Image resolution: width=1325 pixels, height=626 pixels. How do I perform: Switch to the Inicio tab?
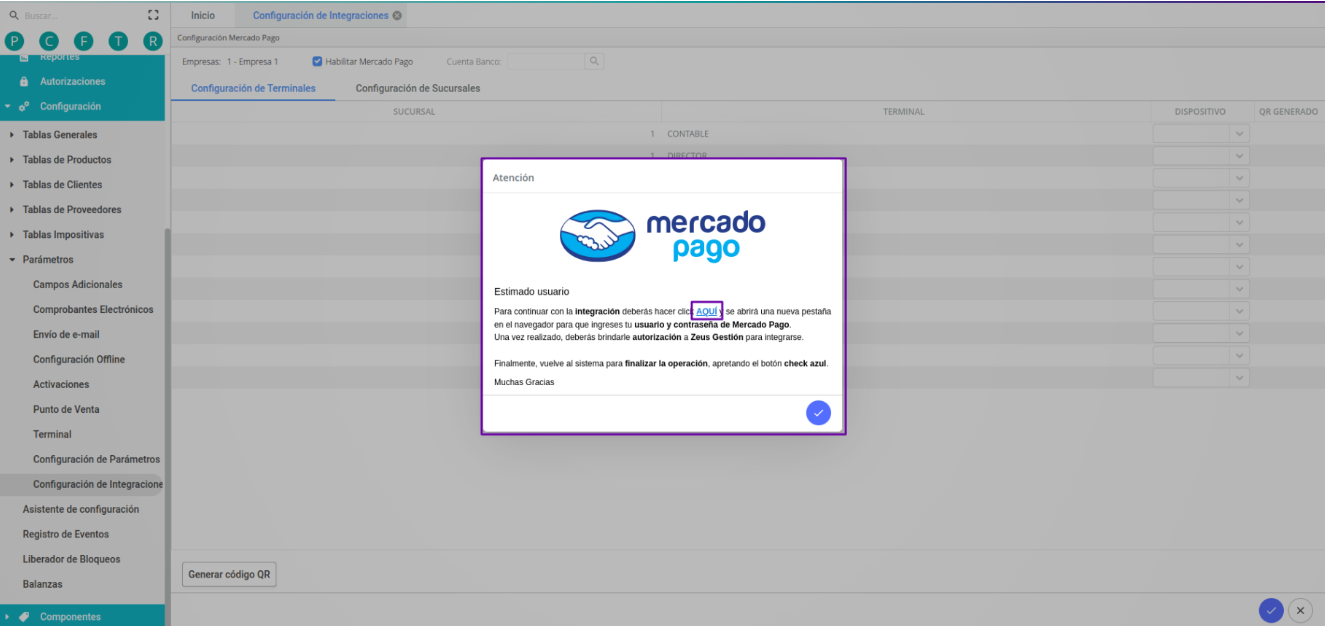(x=203, y=16)
